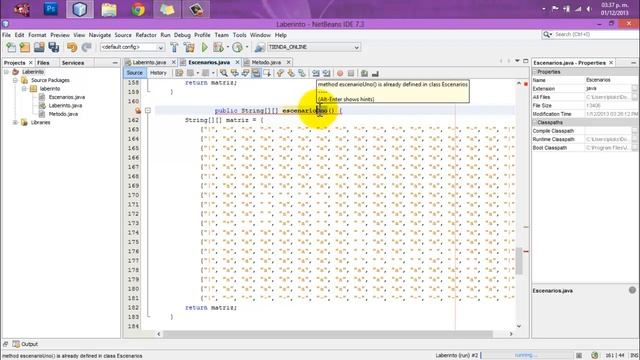Build the project with the hammer icon

tap(174, 47)
